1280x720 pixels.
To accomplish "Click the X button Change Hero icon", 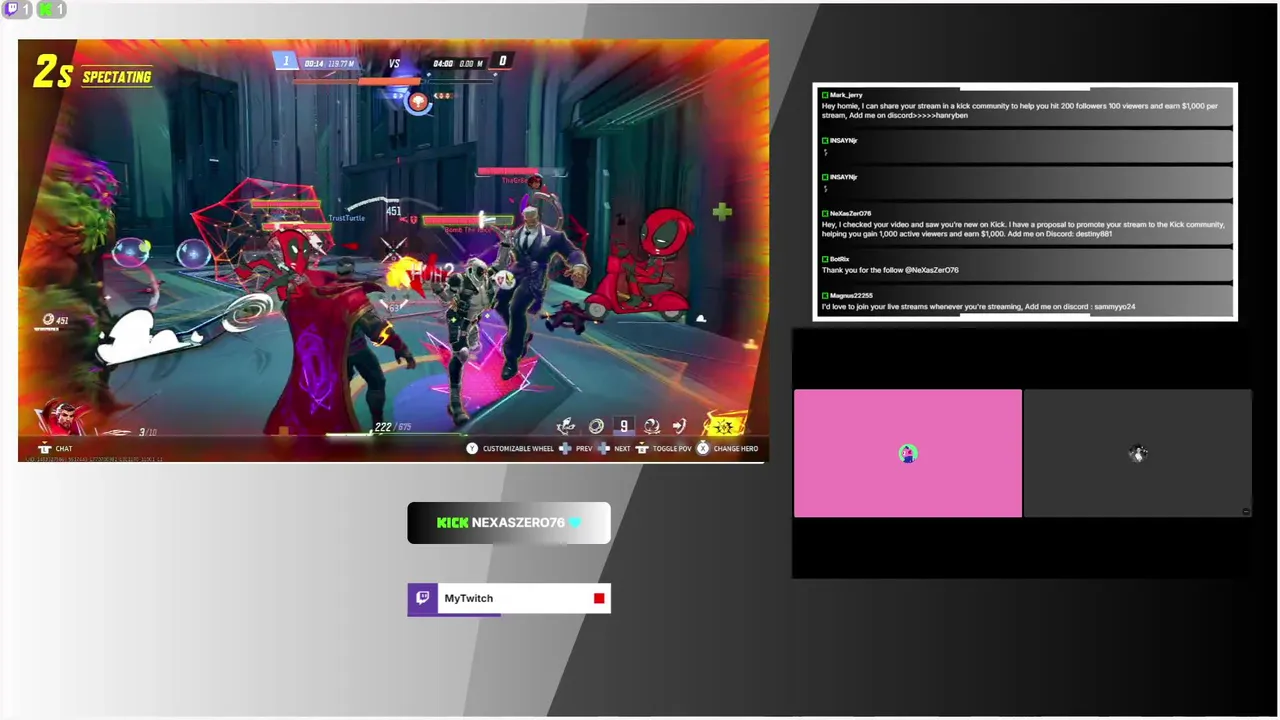I will [x=703, y=448].
